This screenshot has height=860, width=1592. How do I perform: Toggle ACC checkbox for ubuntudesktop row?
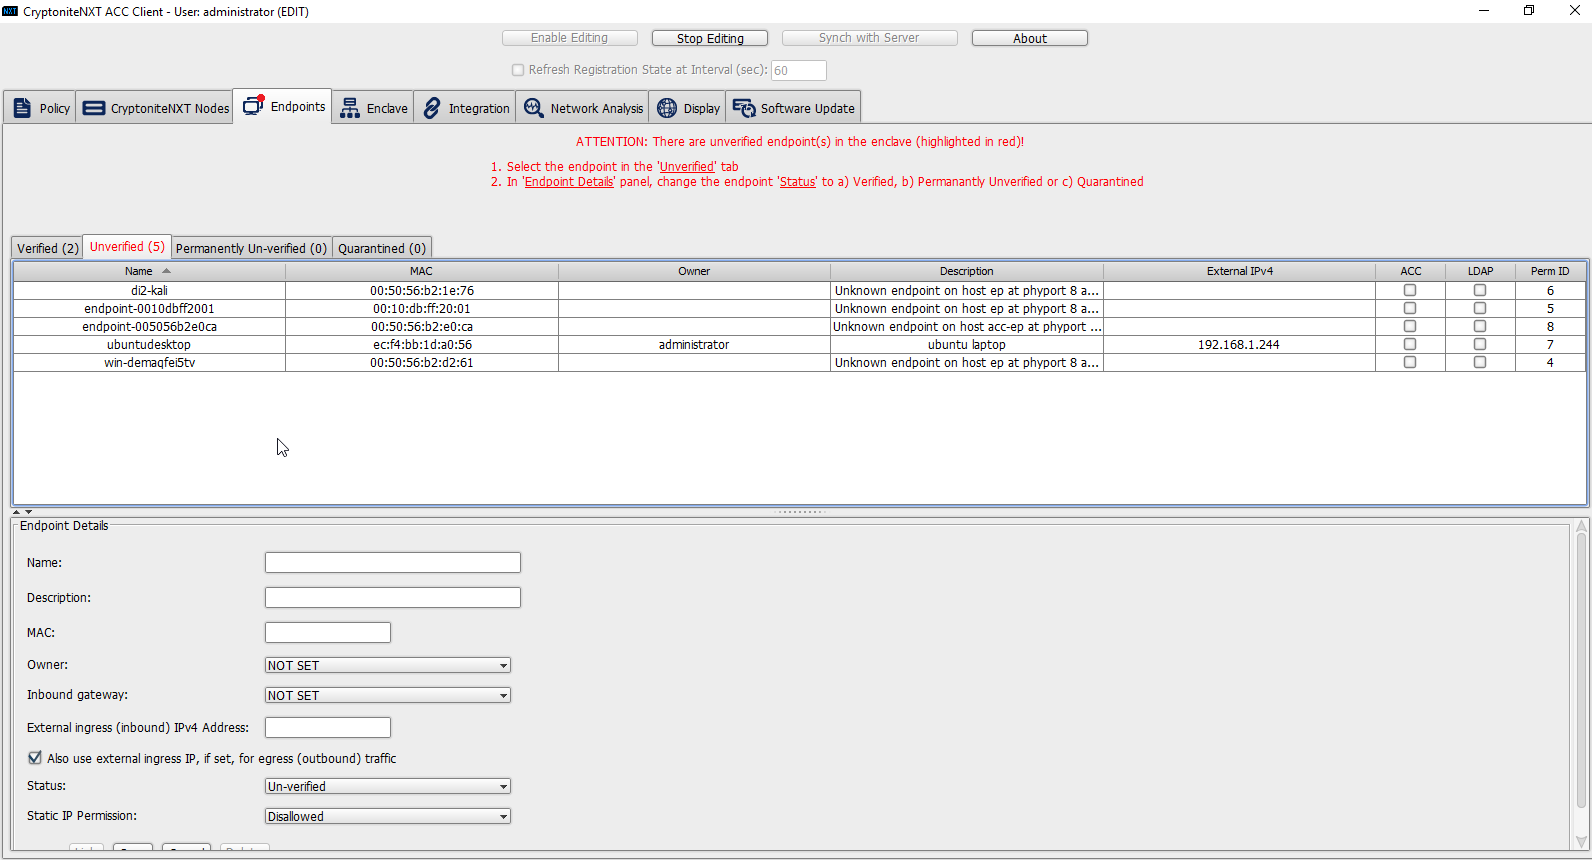(x=1410, y=344)
